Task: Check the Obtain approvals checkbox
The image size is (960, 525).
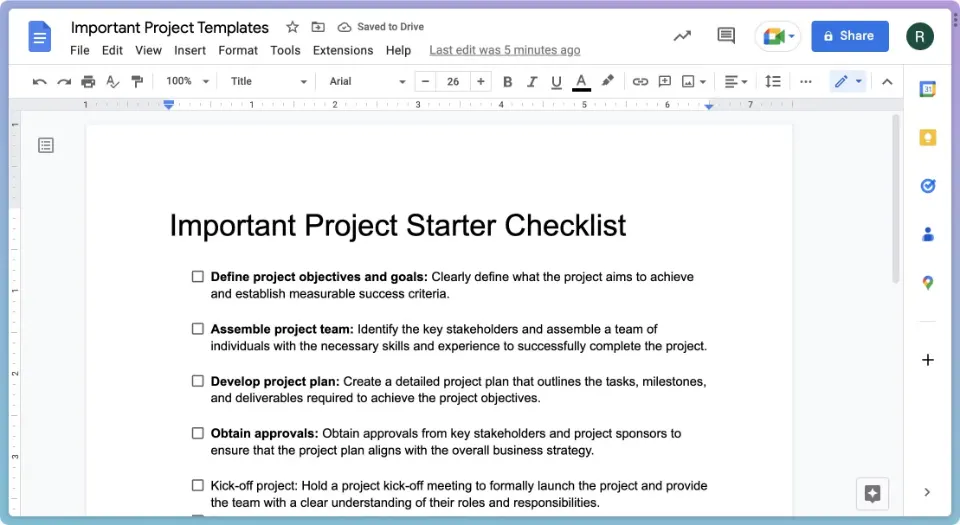Action: (x=198, y=433)
